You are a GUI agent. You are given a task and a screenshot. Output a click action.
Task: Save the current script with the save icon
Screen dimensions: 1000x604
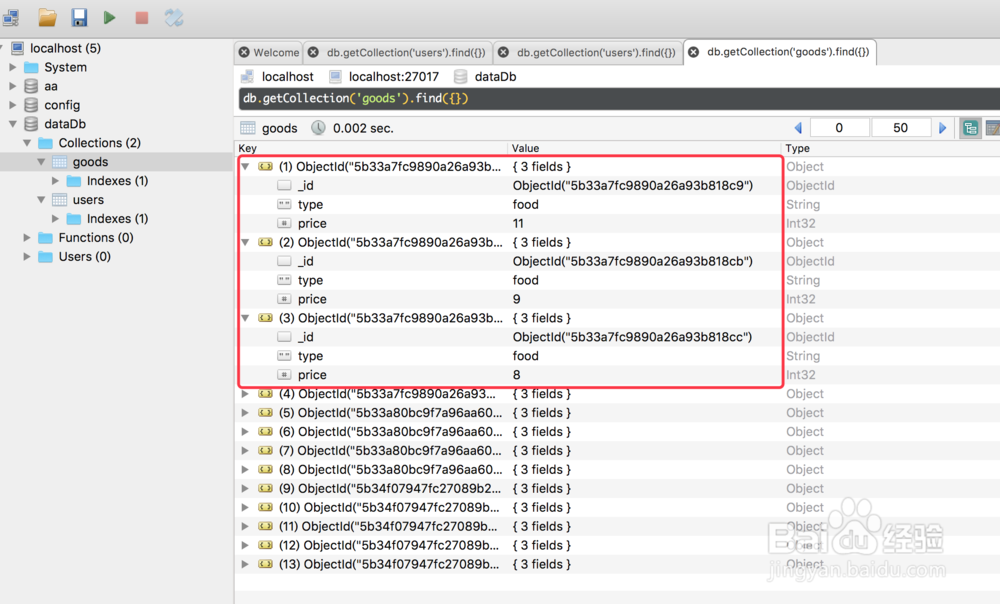tap(78, 16)
